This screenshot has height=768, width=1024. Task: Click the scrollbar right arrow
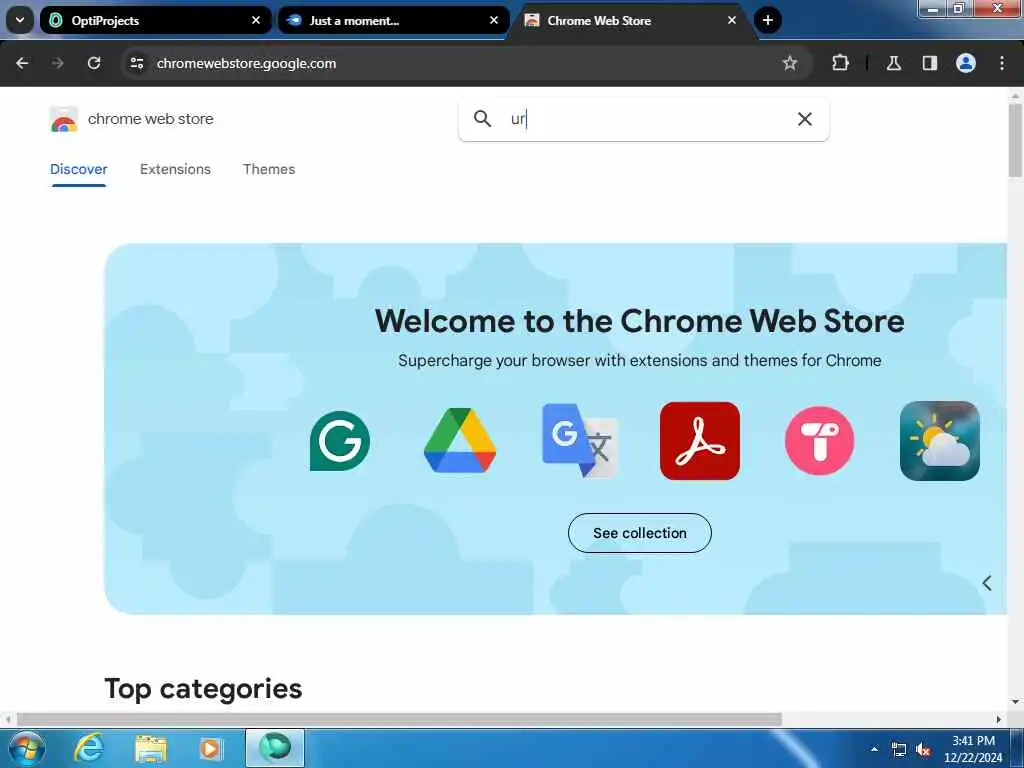[999, 719]
